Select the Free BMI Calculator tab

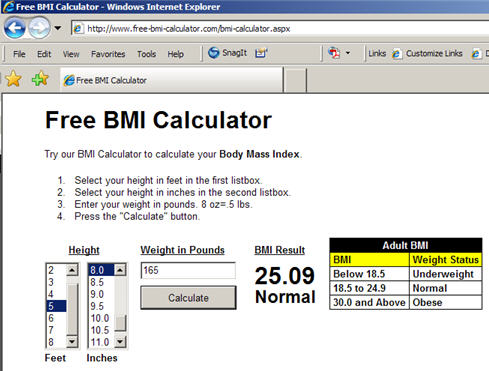pos(172,80)
